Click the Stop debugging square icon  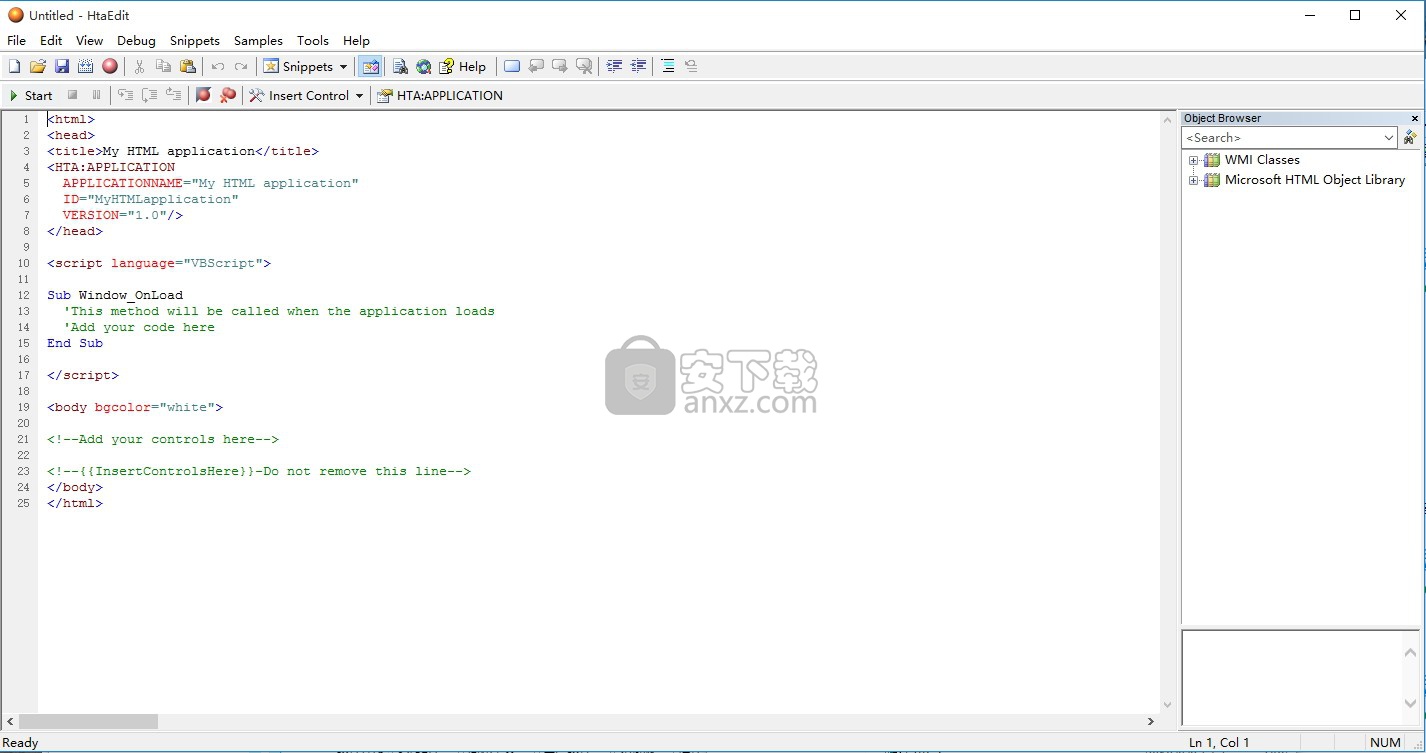point(72,96)
